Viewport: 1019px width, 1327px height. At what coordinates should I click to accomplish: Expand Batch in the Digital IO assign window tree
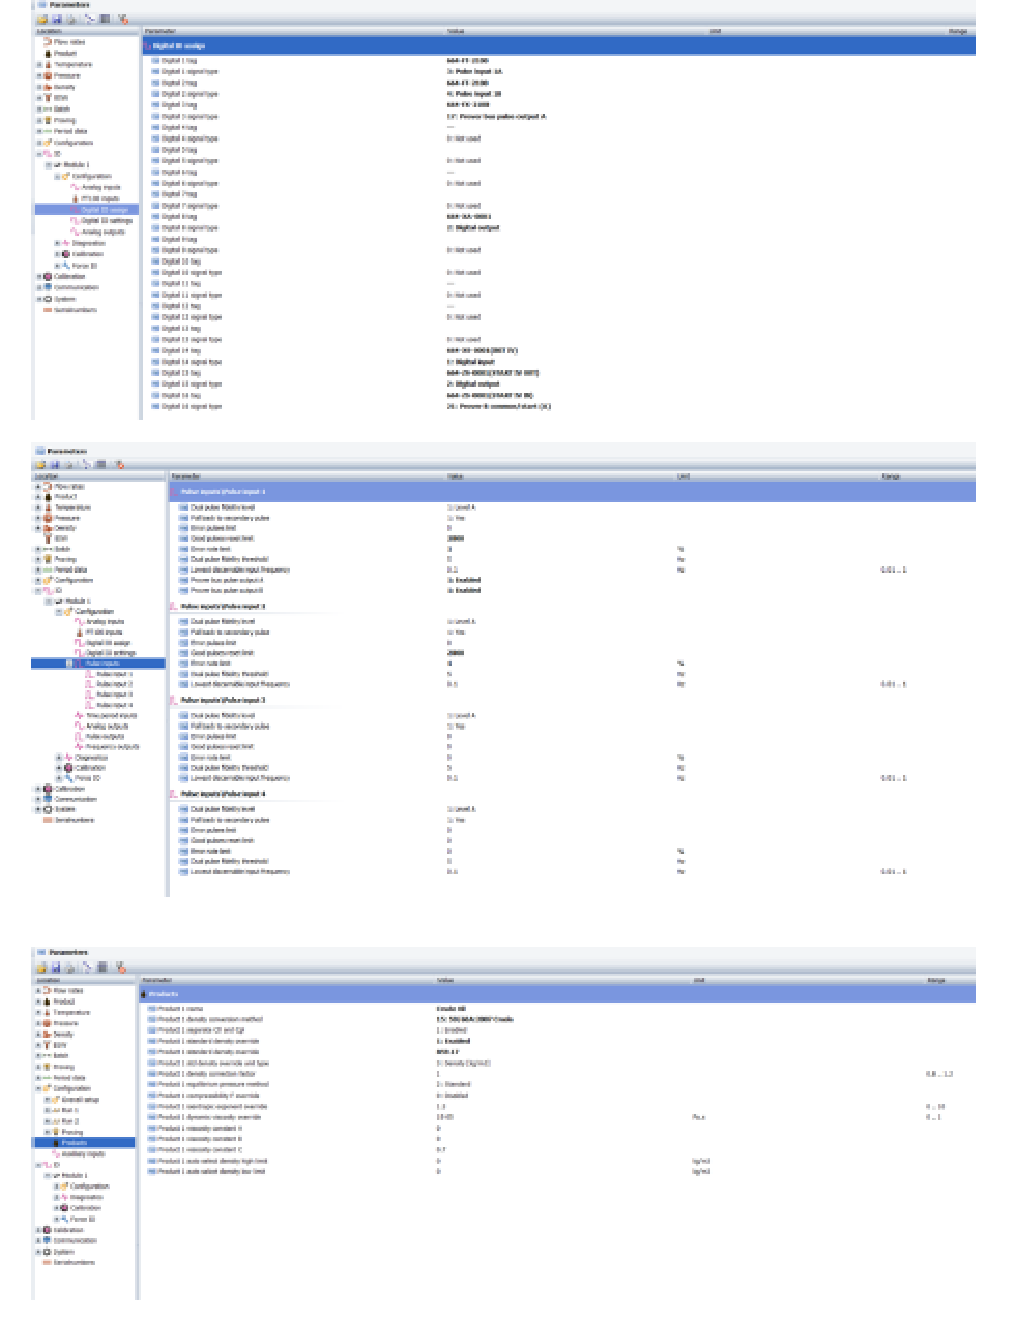(39, 109)
